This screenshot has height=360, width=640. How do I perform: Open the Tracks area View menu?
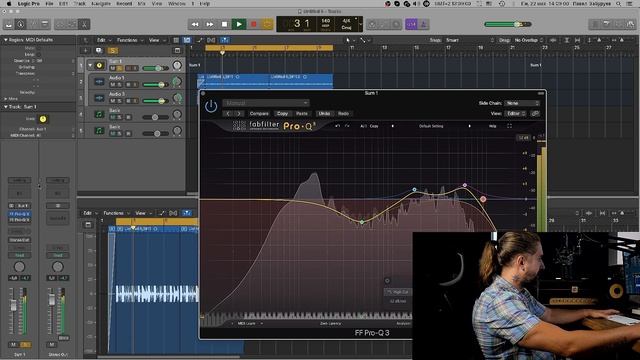coord(156,40)
